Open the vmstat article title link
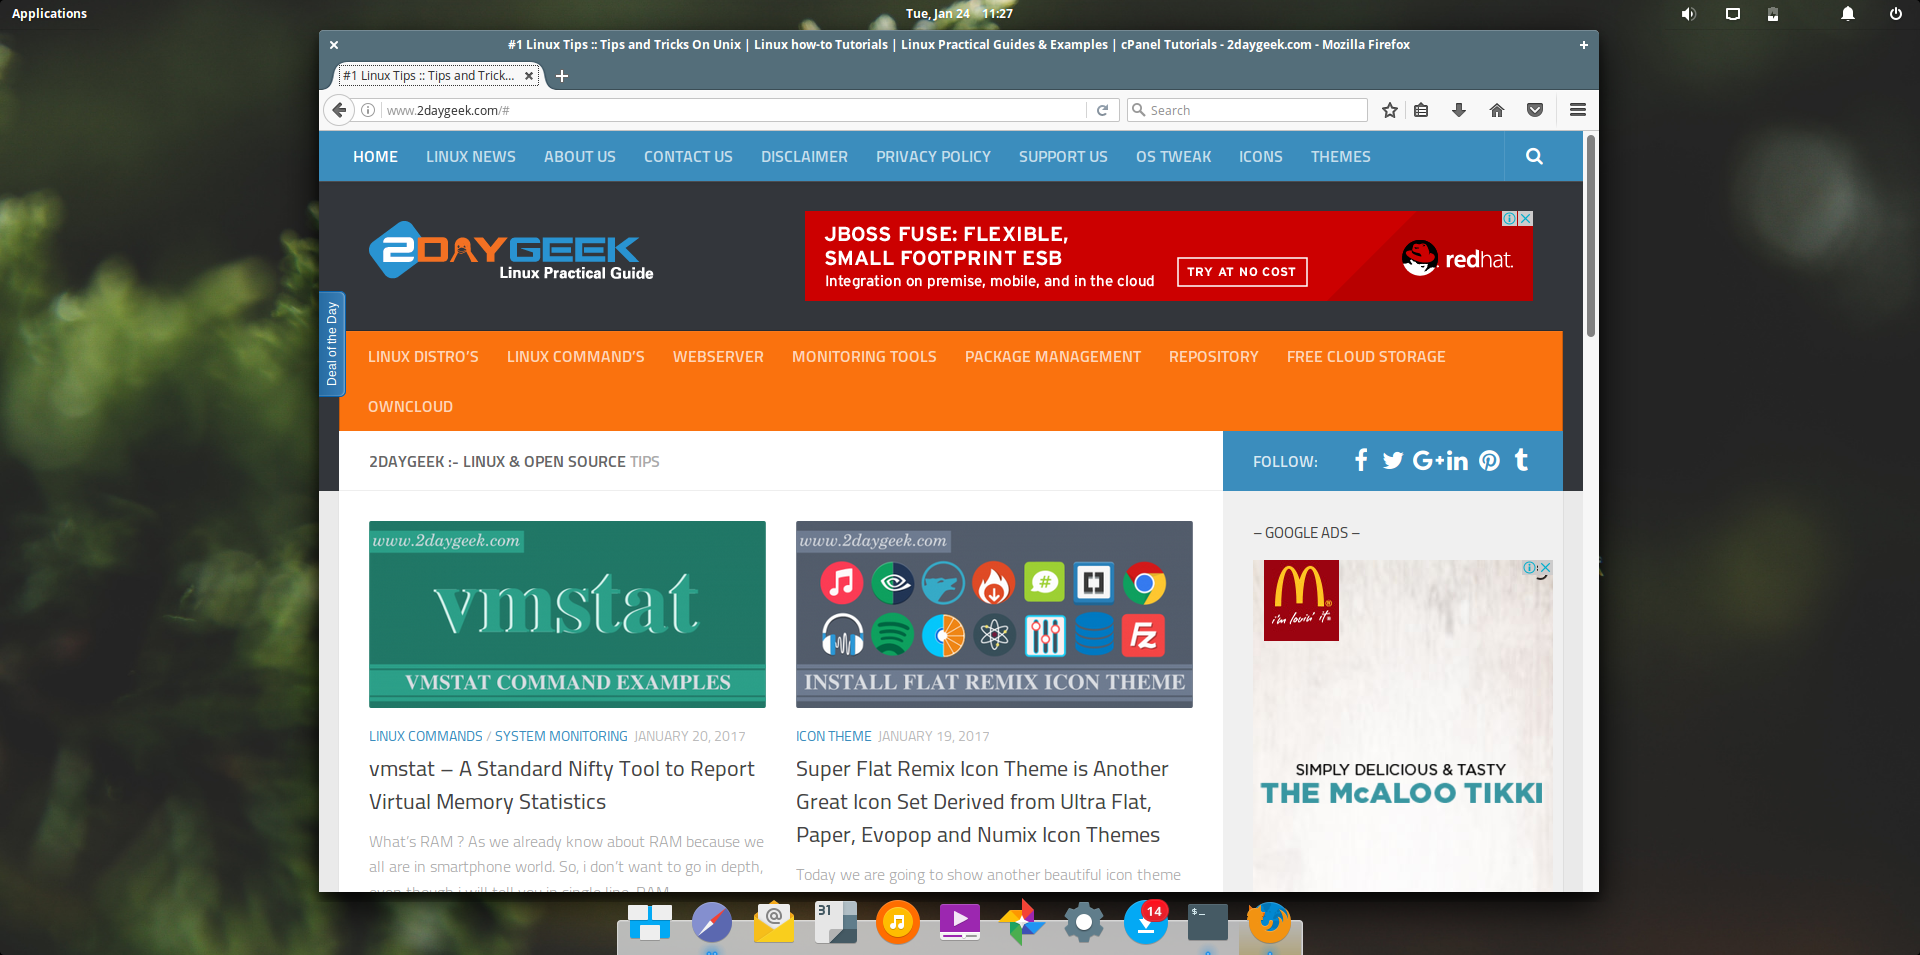This screenshot has width=1920, height=955. click(561, 785)
